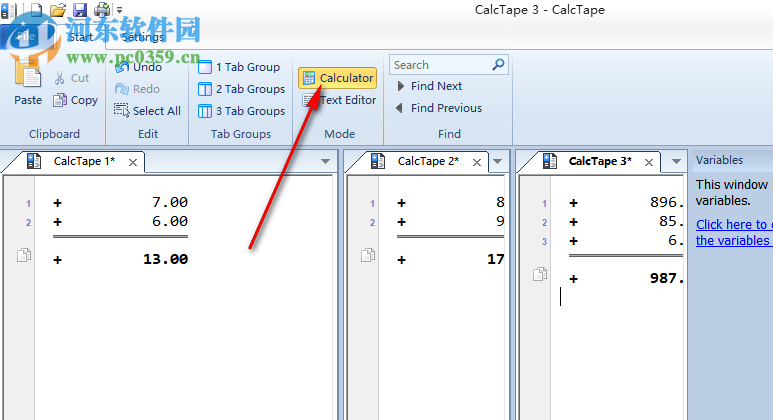
Task: Switch to the Start ribbon tab
Action: (x=80, y=37)
